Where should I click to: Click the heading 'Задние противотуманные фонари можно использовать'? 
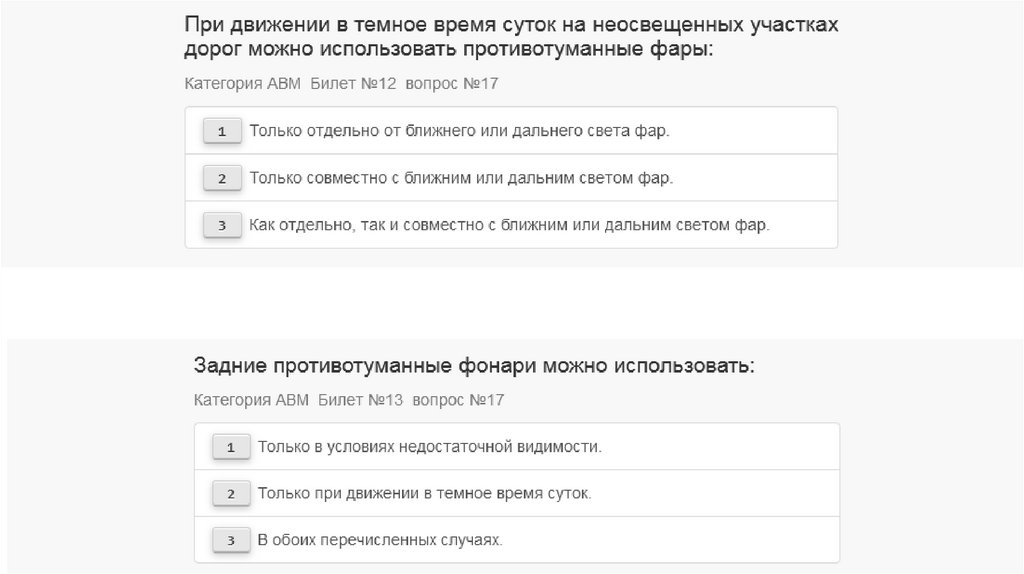(474, 366)
